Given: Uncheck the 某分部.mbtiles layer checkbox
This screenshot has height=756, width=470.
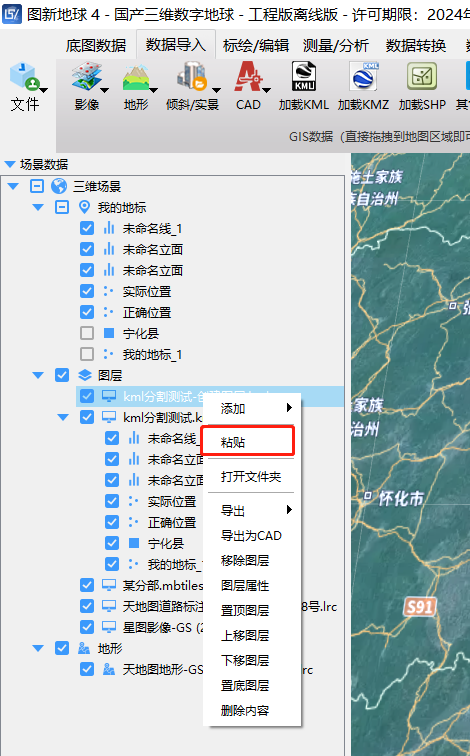Looking at the screenshot, I should pos(87,585).
